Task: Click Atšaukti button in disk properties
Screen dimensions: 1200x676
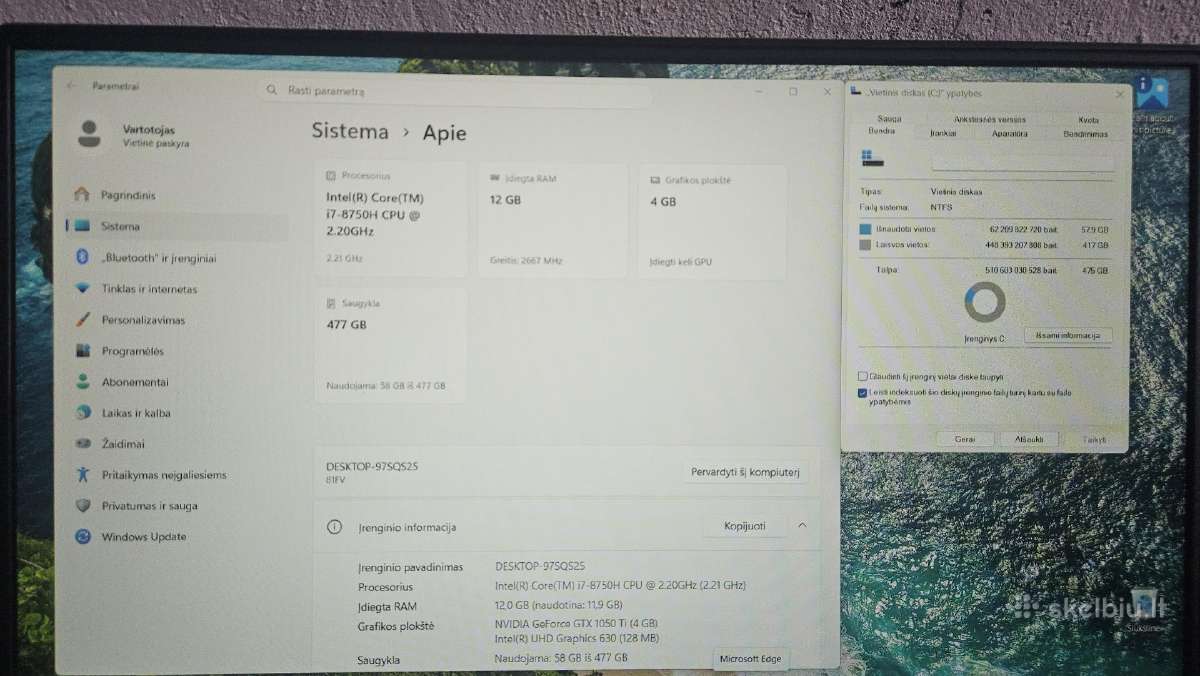Action: tap(1029, 439)
